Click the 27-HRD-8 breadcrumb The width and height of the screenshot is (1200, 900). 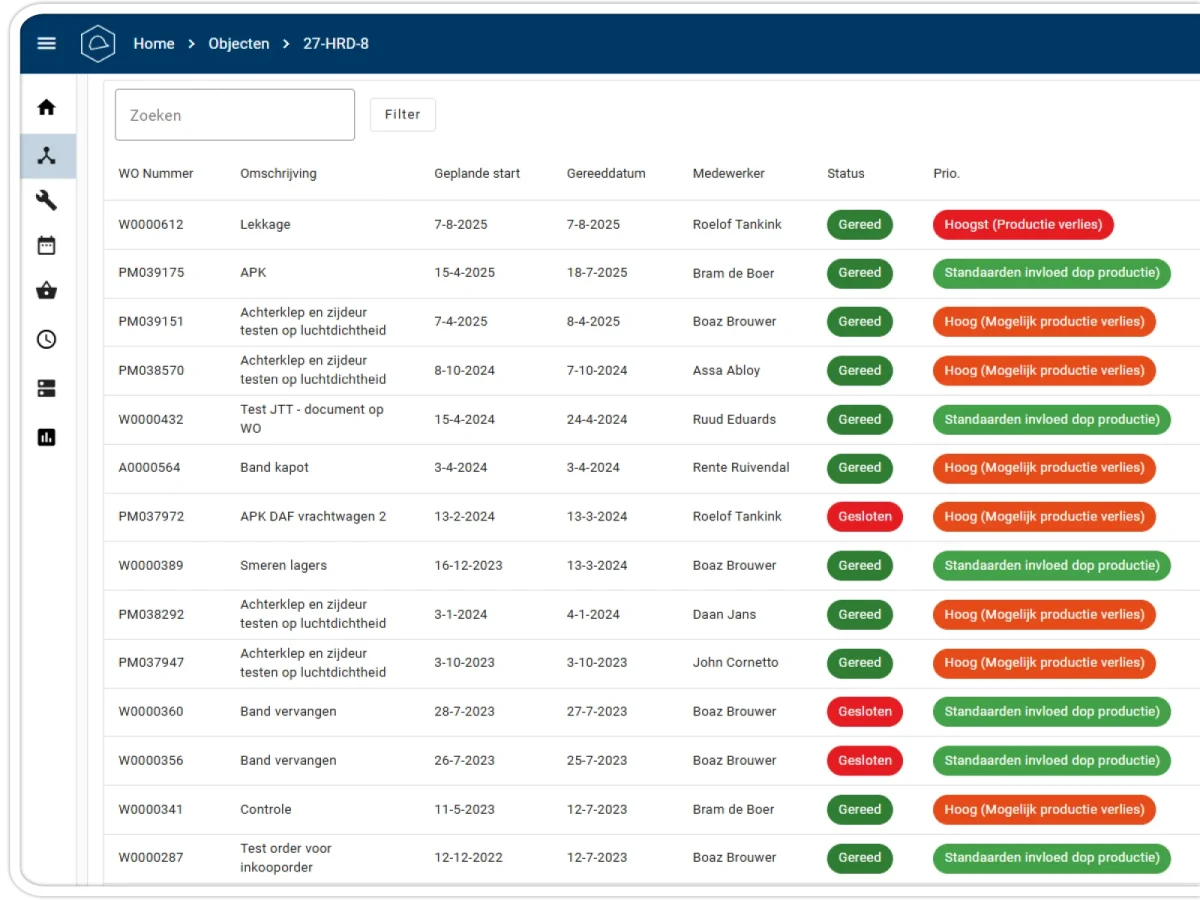point(336,44)
